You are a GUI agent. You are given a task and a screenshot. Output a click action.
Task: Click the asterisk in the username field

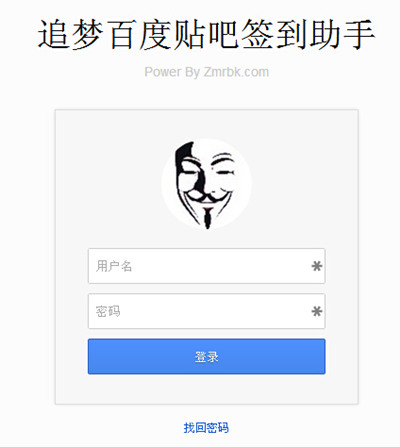316,266
